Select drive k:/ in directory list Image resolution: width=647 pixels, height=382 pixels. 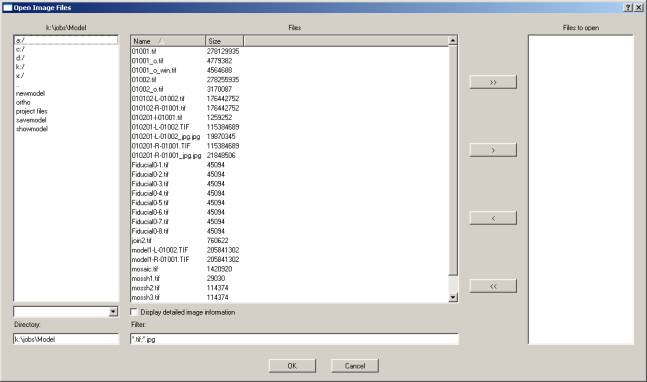[x=20, y=67]
